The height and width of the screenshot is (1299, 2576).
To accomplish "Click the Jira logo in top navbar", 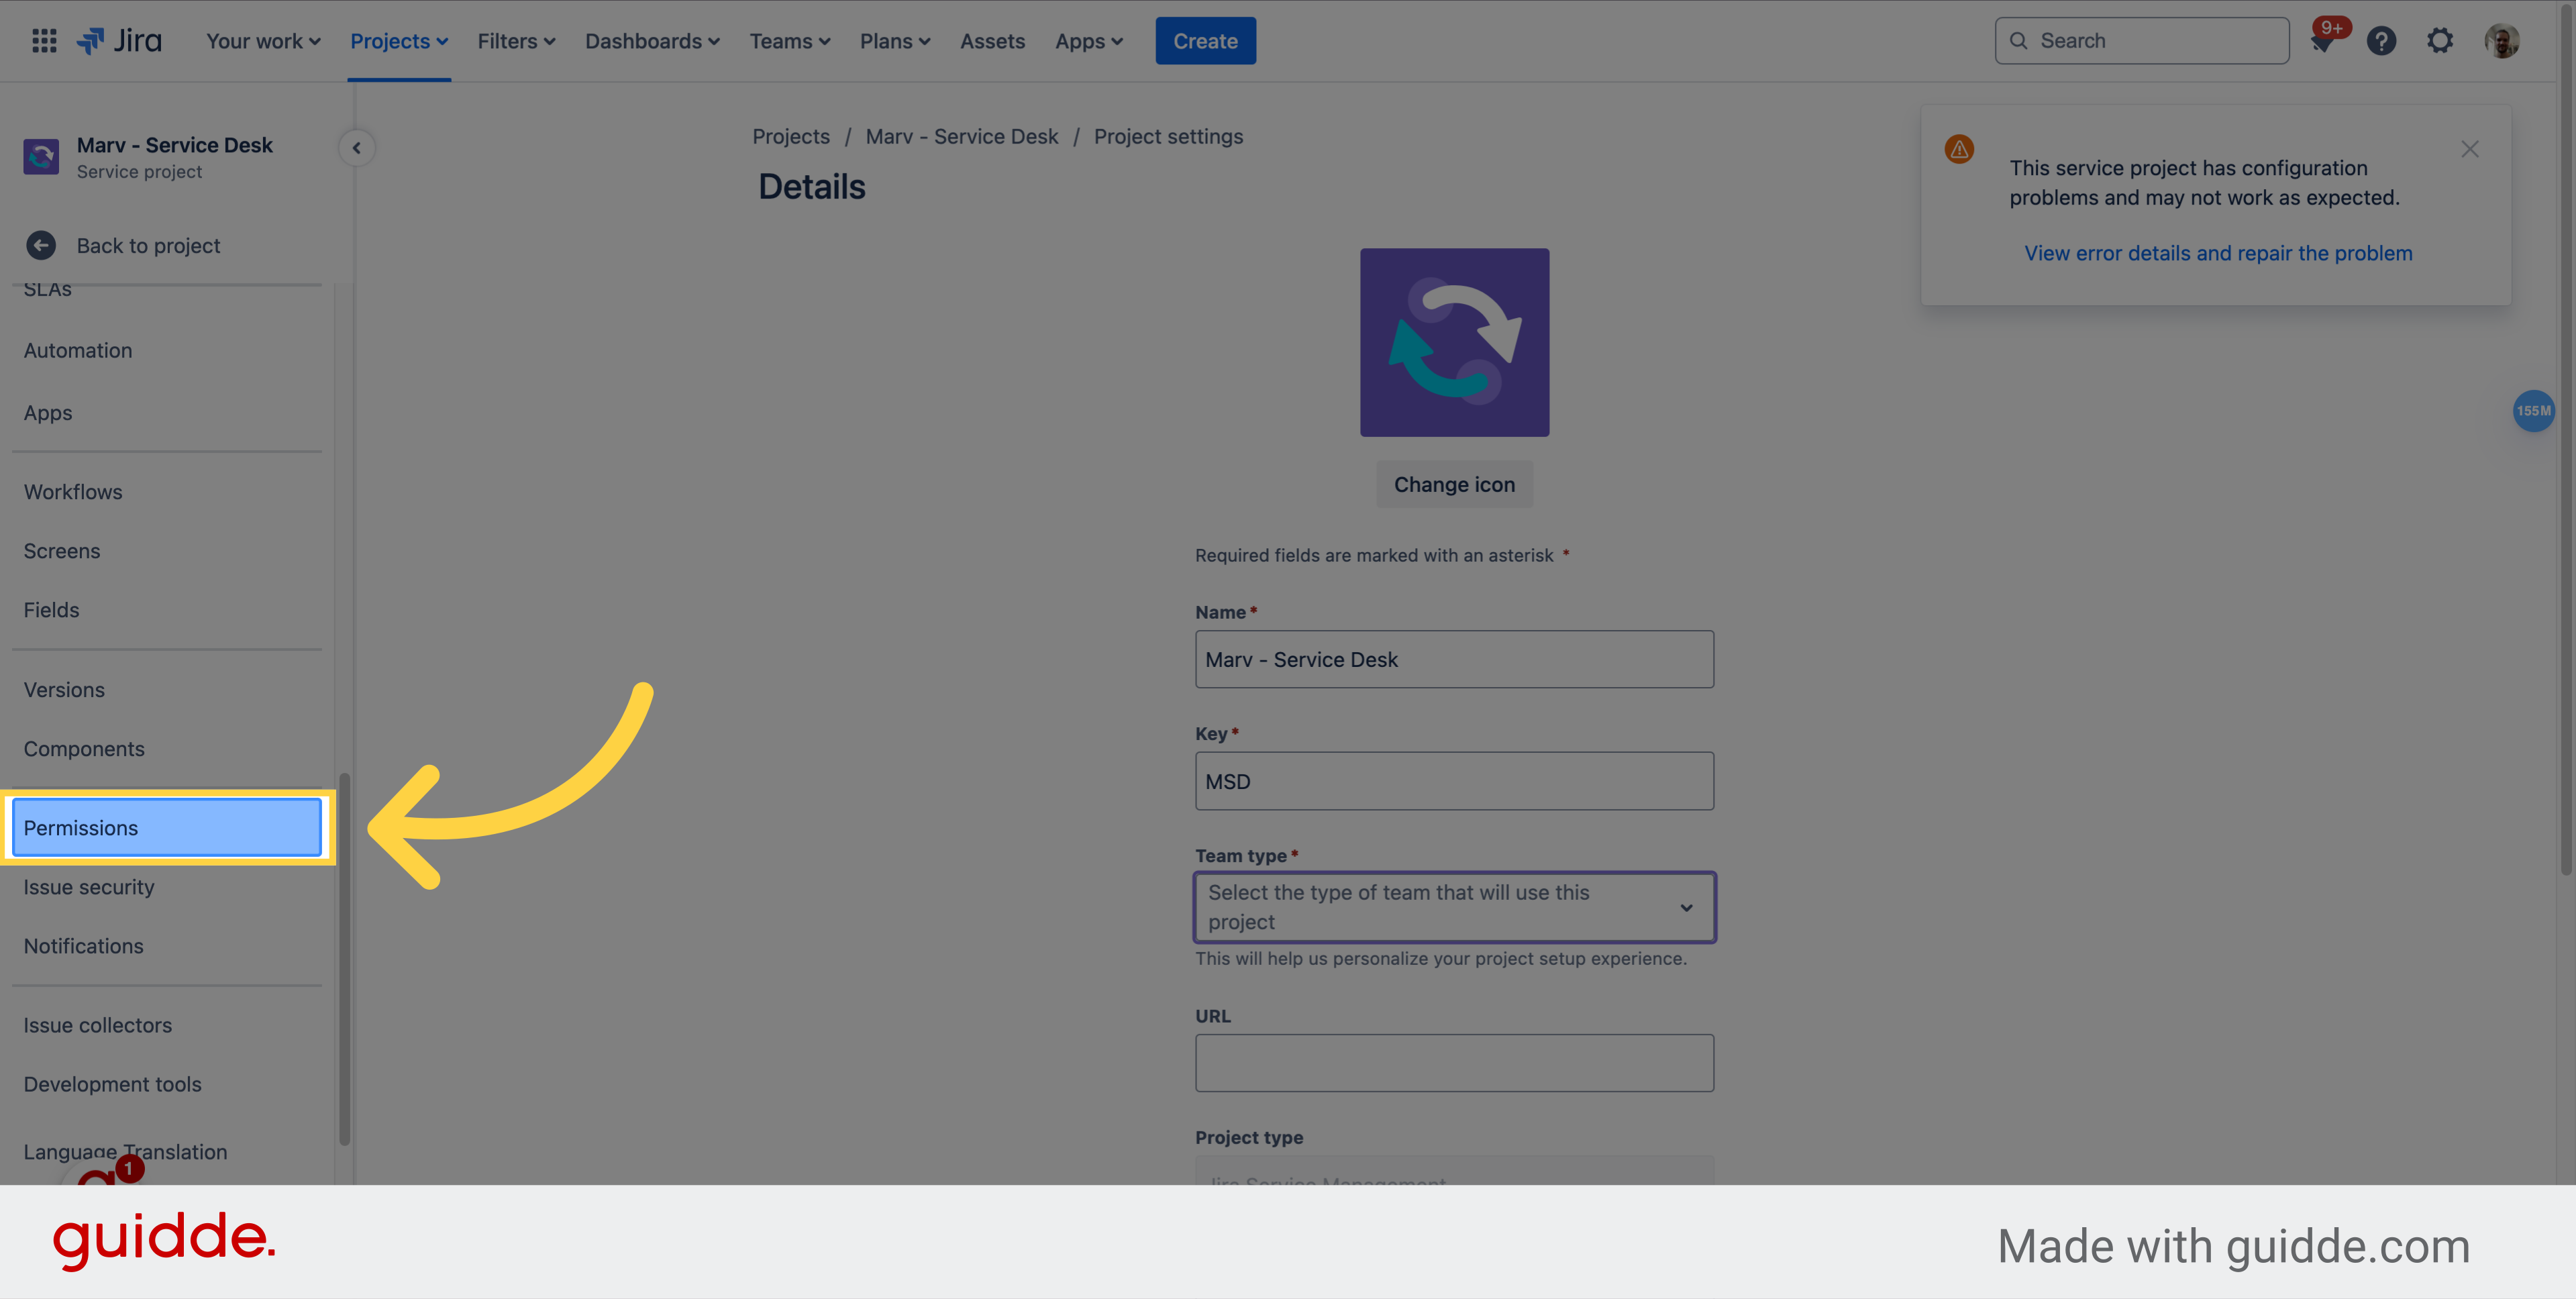I will (117, 40).
